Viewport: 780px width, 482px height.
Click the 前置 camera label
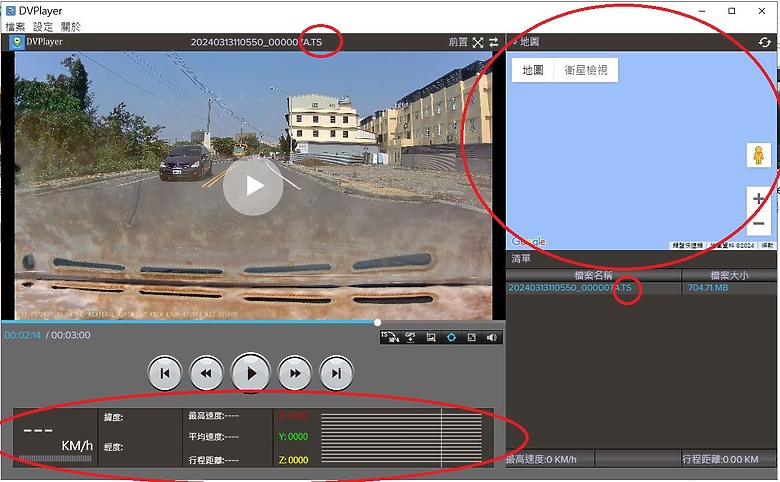458,42
